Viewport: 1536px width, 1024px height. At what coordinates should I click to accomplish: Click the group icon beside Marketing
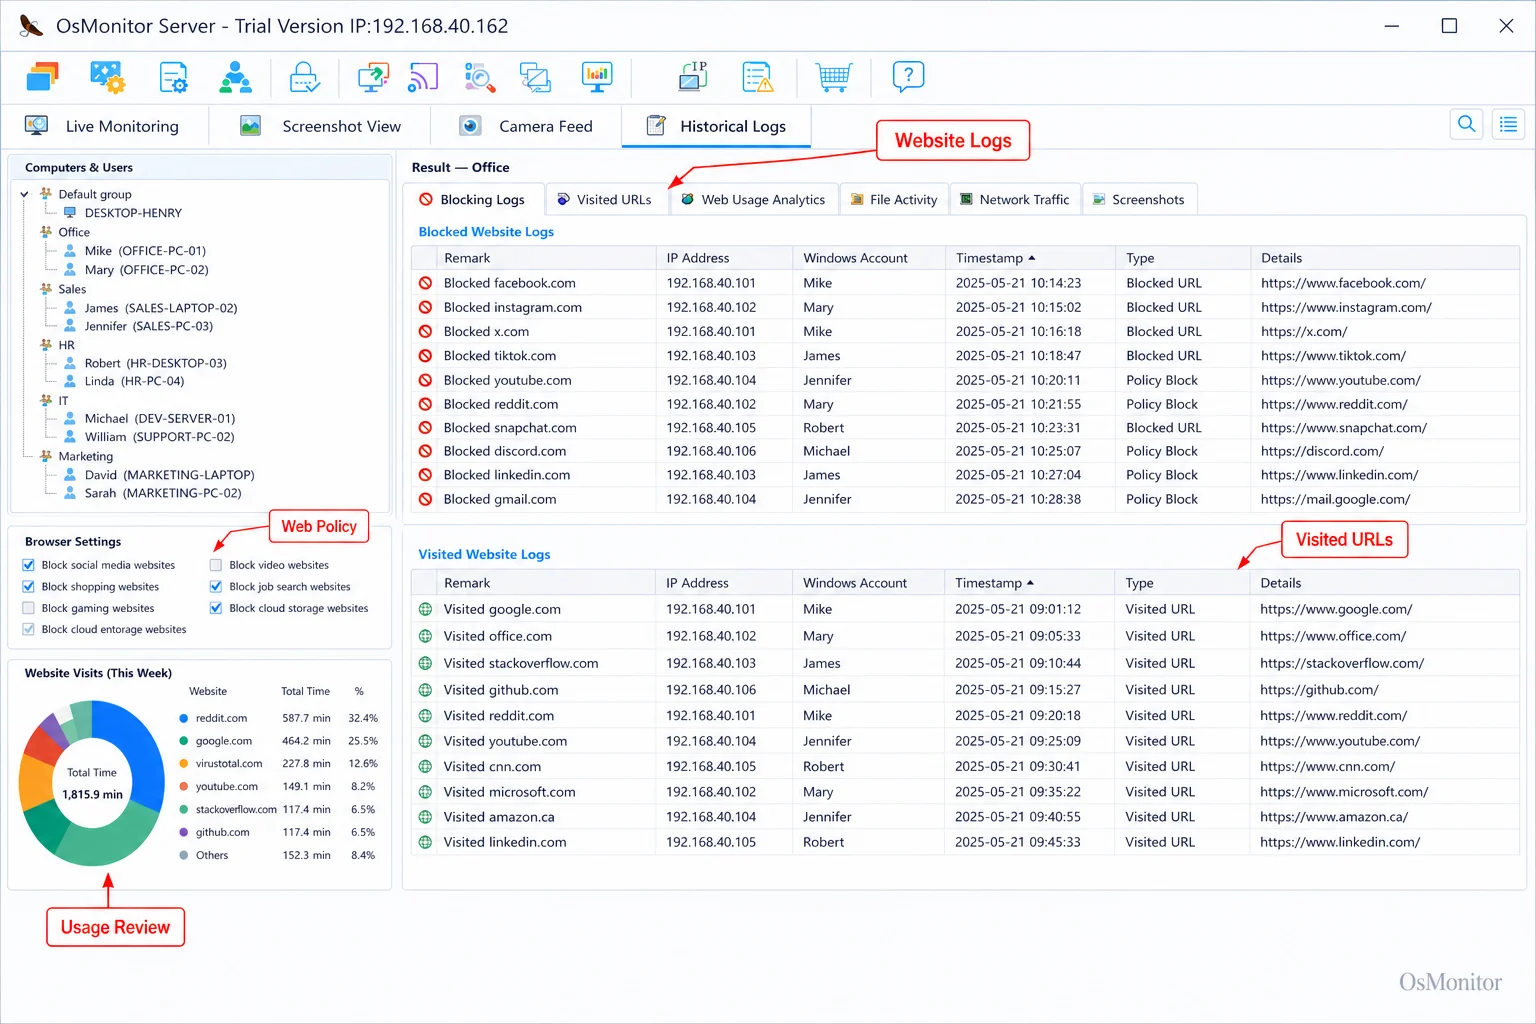click(x=46, y=456)
